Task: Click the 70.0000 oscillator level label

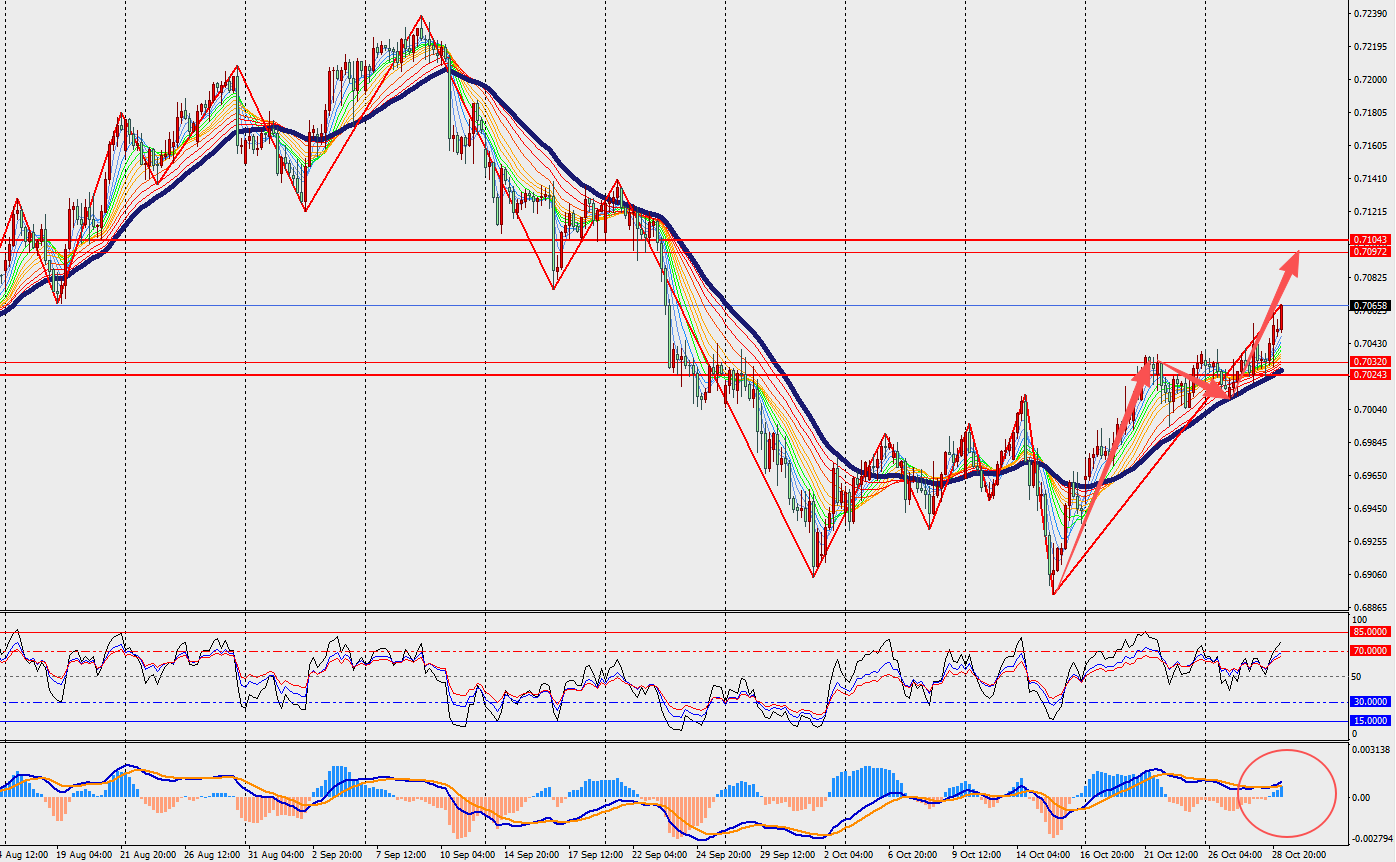Action: point(1369,651)
